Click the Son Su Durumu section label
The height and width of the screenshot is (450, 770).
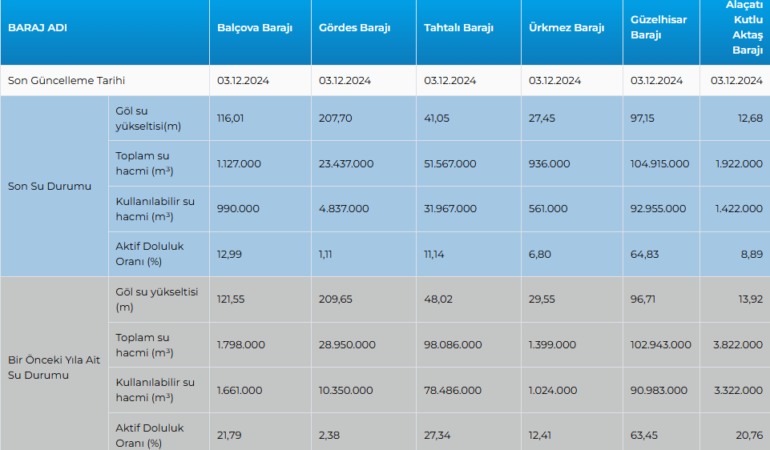pos(49,186)
